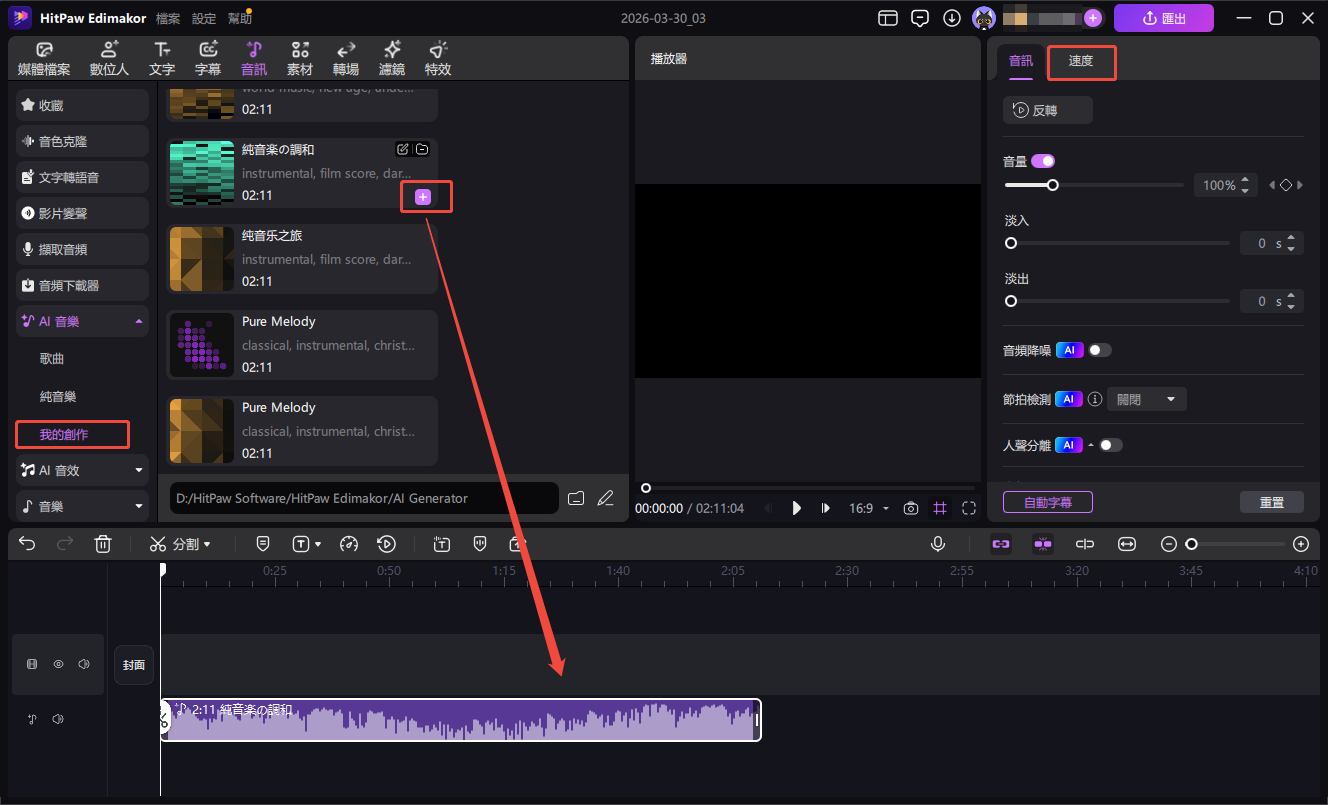Click the 淡入 fade-in slider handle

pos(1011,243)
